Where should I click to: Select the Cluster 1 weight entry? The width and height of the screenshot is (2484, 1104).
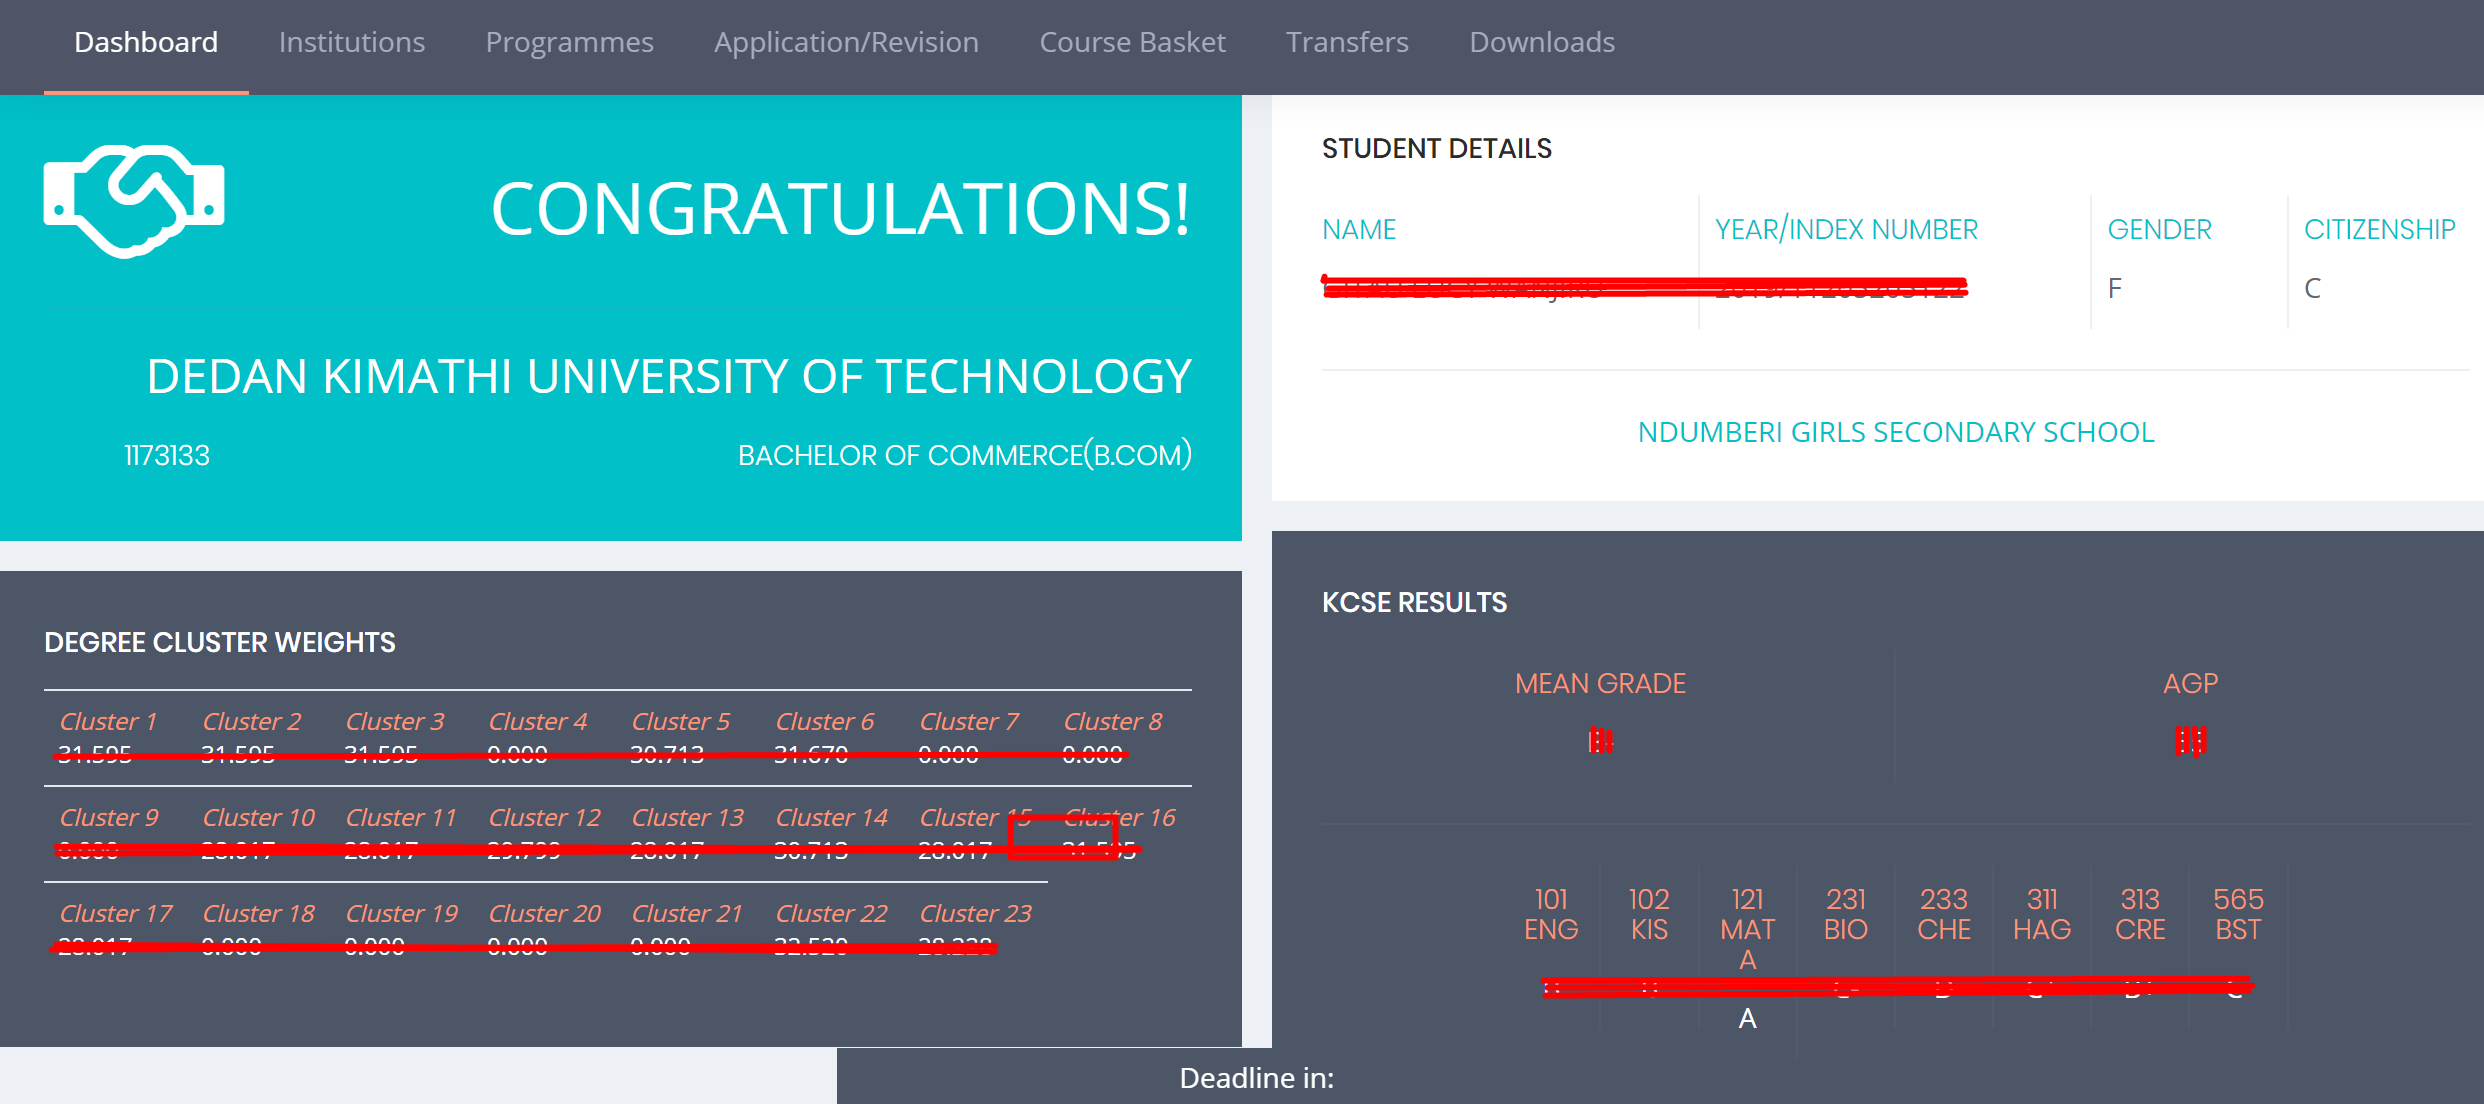(x=108, y=722)
